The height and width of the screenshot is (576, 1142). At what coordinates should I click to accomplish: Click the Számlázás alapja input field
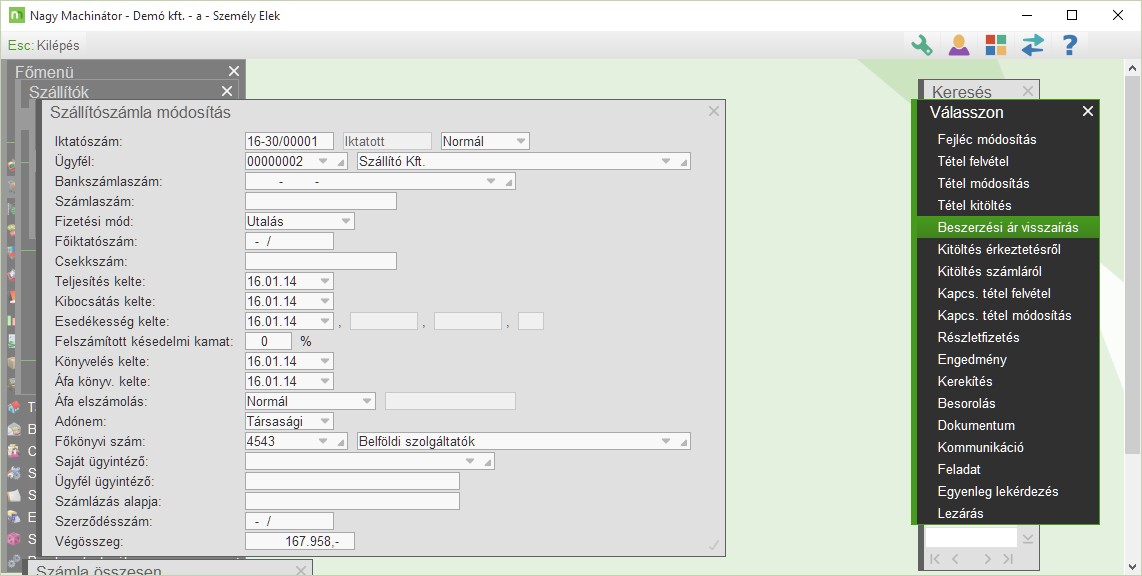[x=353, y=501]
